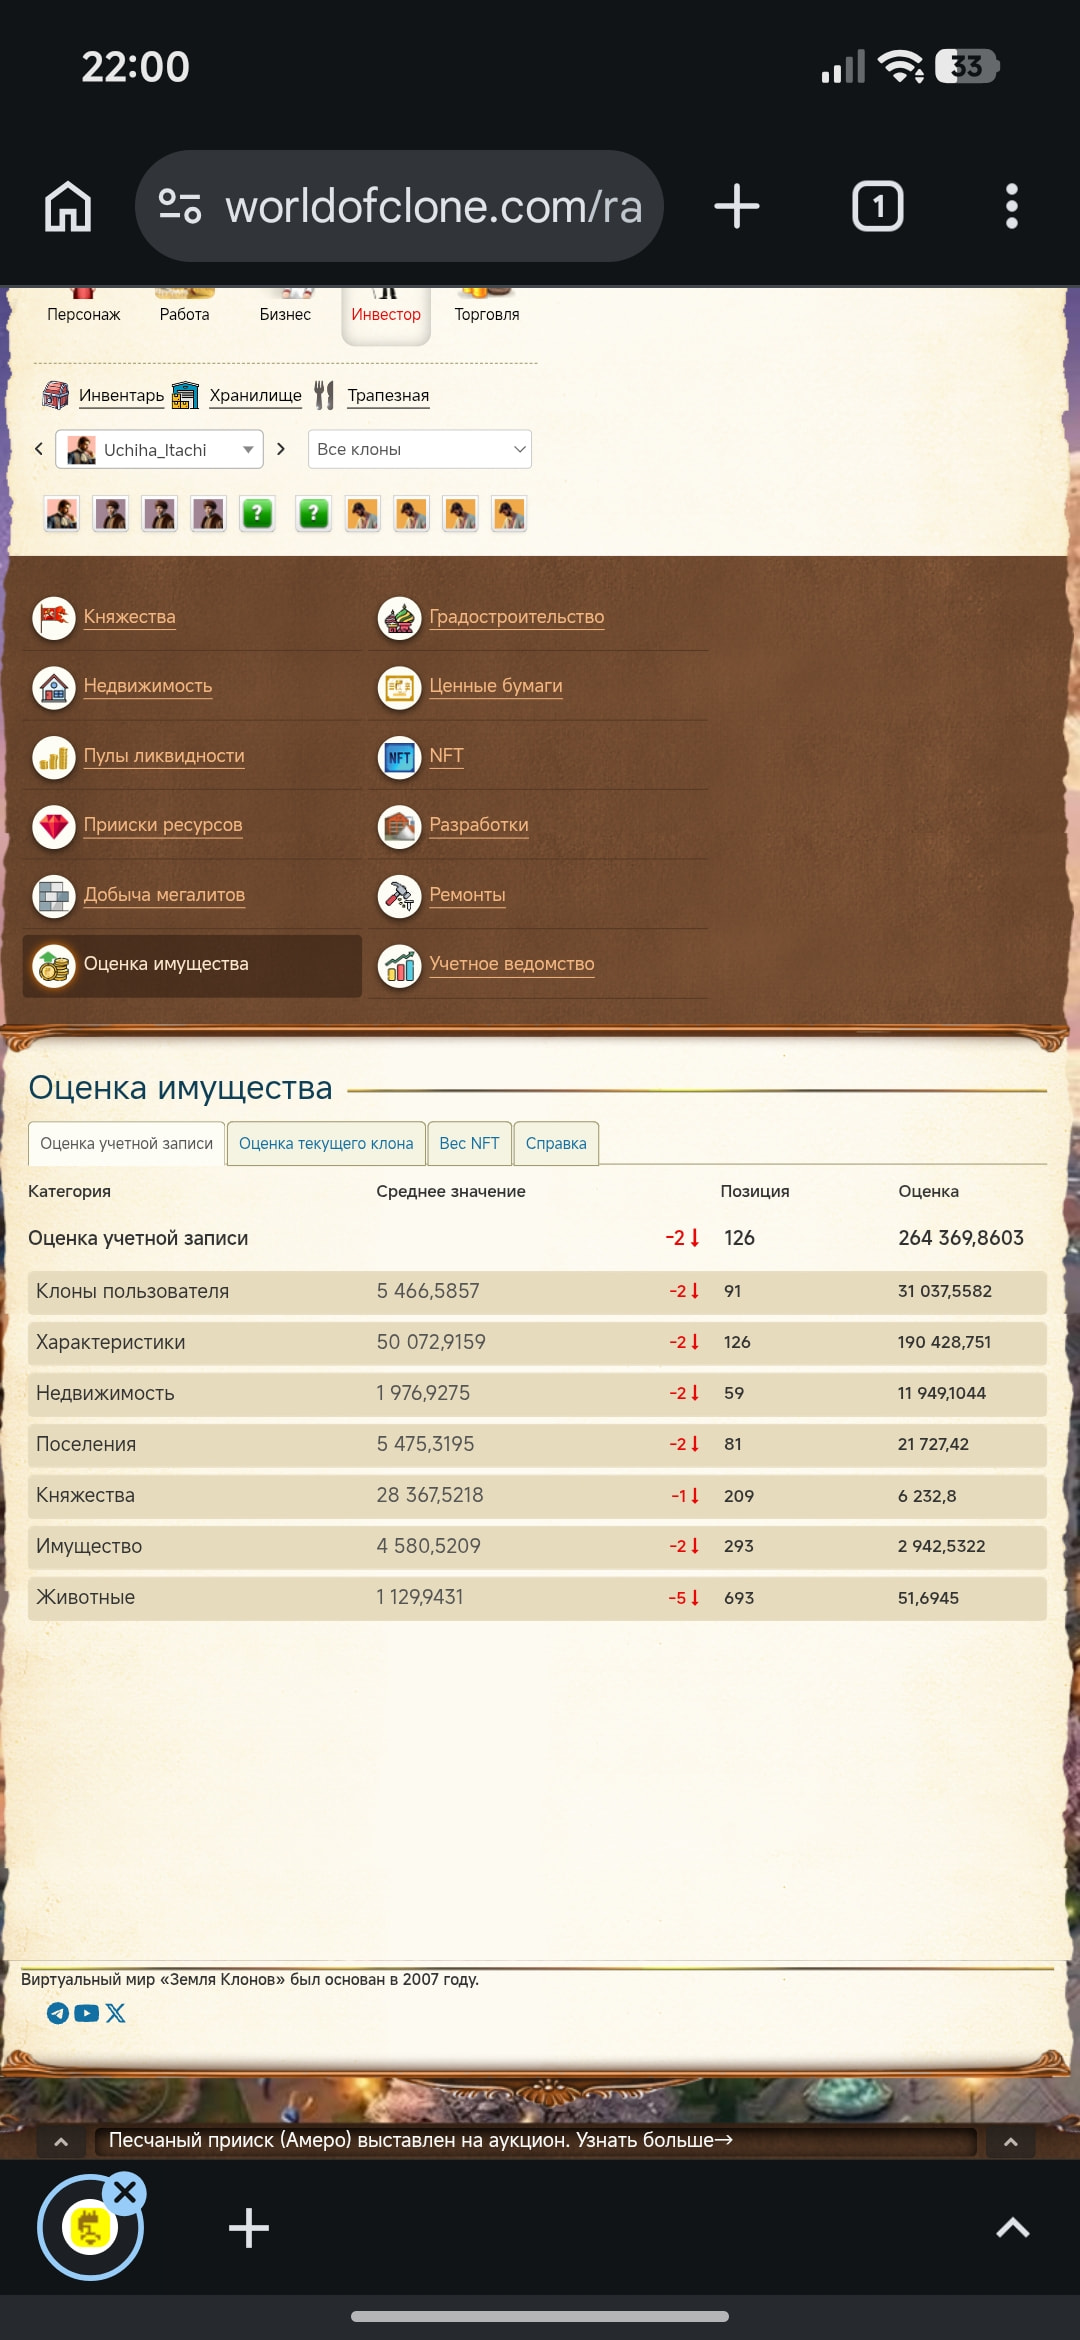
Task: Expand the news ticker with right chevron
Action: 1010,2141
